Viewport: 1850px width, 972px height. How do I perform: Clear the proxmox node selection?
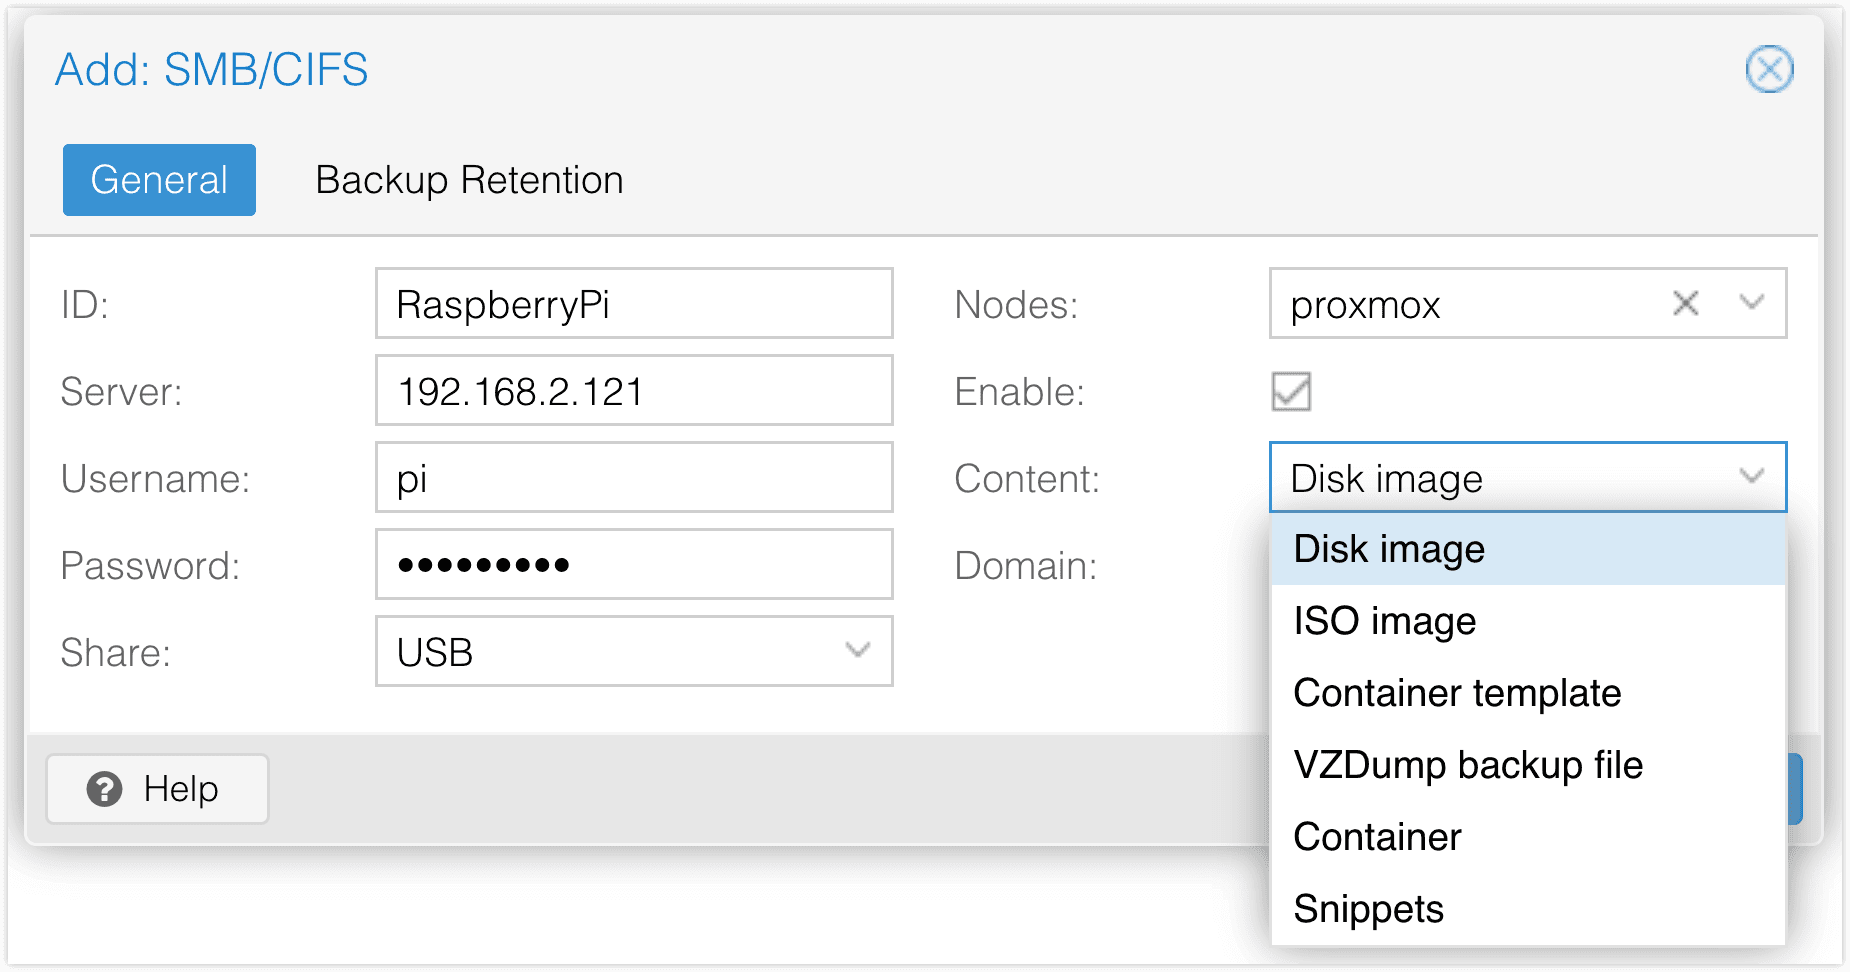click(x=1686, y=303)
